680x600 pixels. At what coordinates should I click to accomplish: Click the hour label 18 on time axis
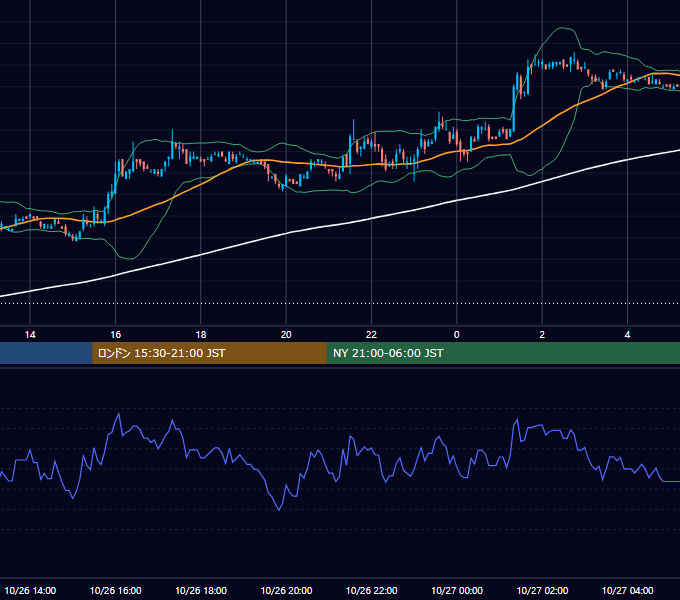point(201,335)
